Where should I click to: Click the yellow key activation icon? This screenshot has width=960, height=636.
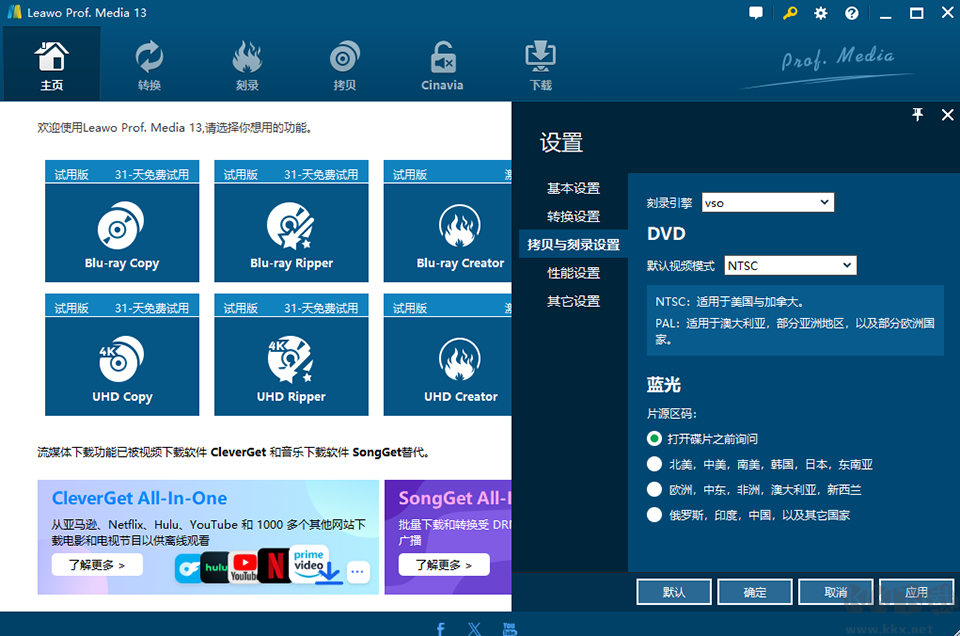(x=790, y=13)
